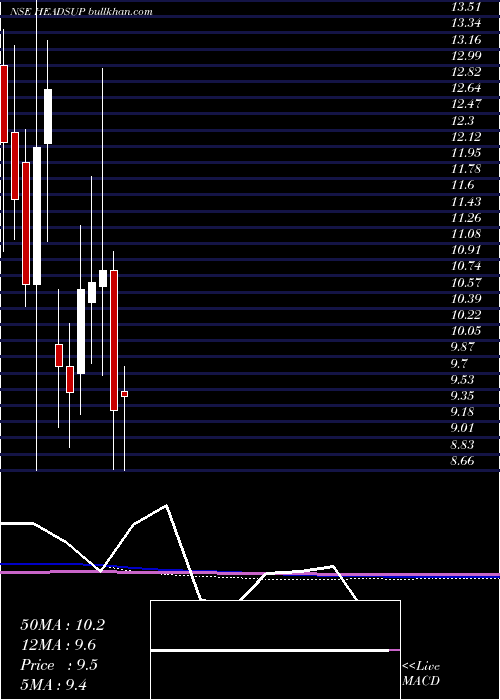
Task: Click the 13.16 price axis label
Action: (466, 40)
